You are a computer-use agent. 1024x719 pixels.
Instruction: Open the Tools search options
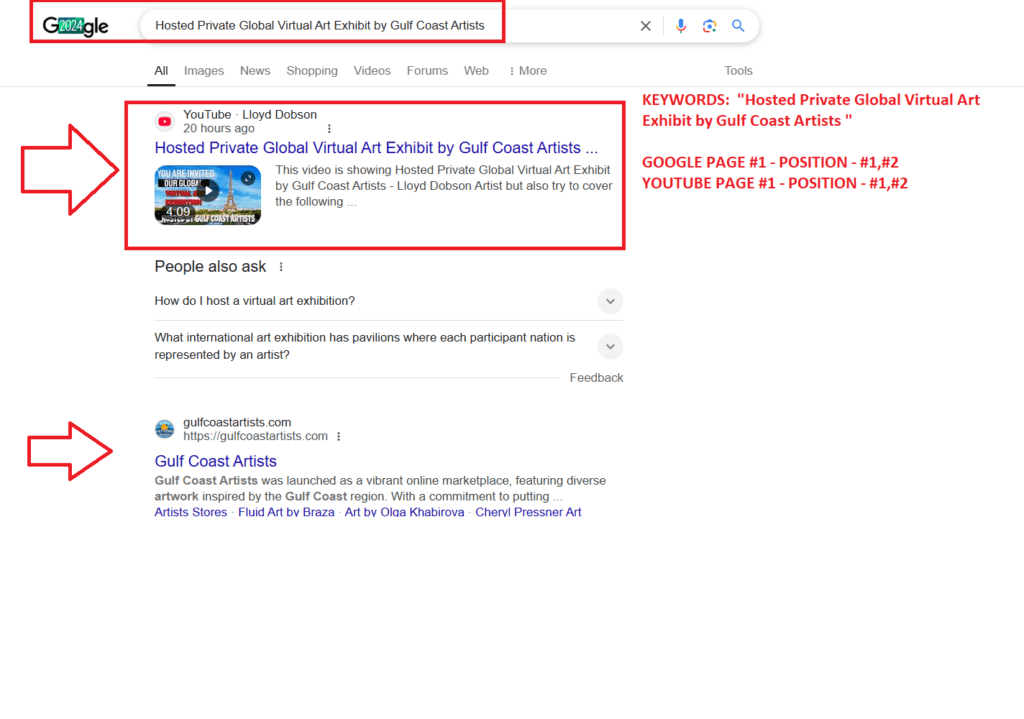(x=738, y=71)
